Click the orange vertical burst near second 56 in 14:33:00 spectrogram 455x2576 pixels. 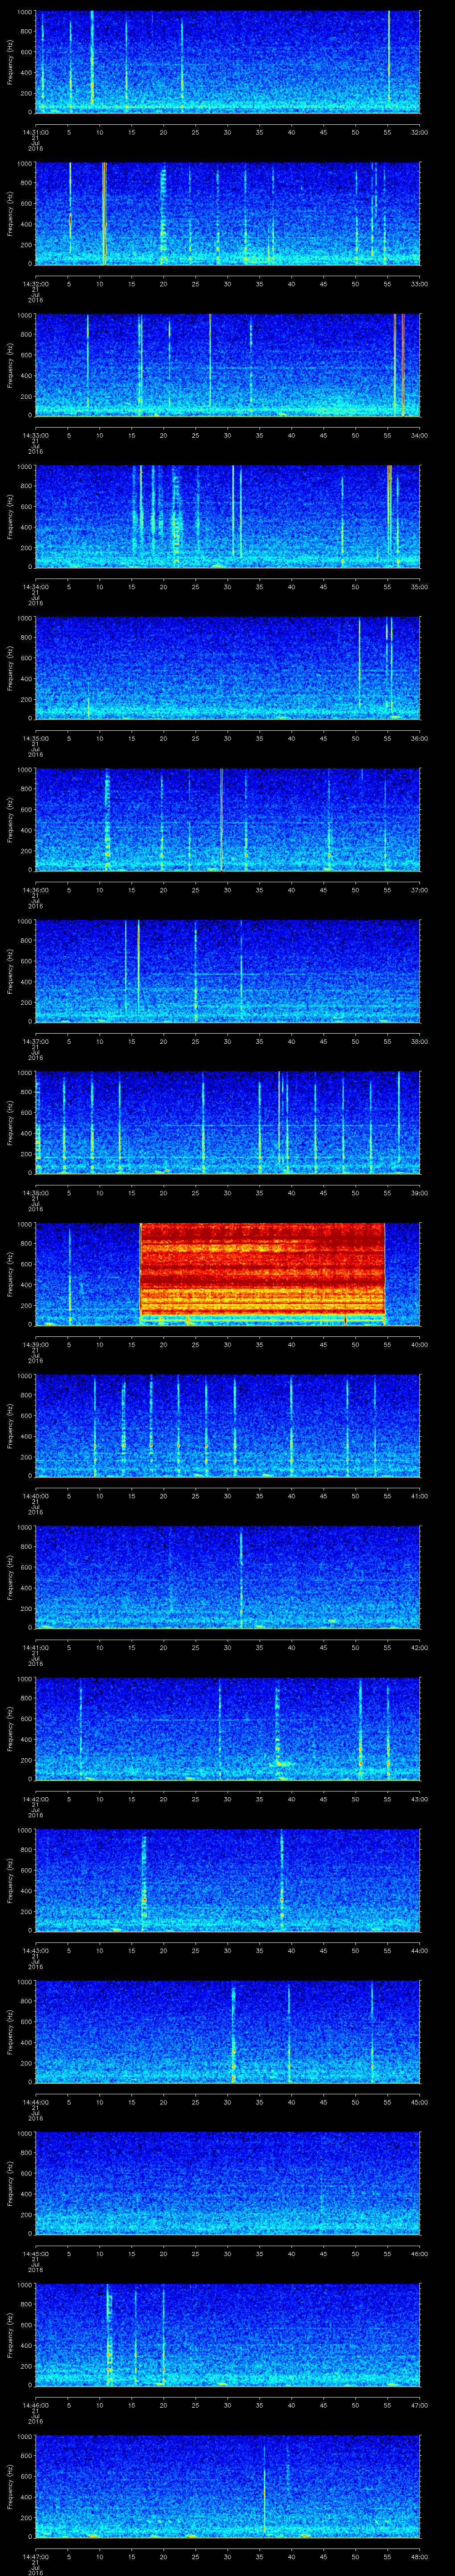[x=395, y=364]
